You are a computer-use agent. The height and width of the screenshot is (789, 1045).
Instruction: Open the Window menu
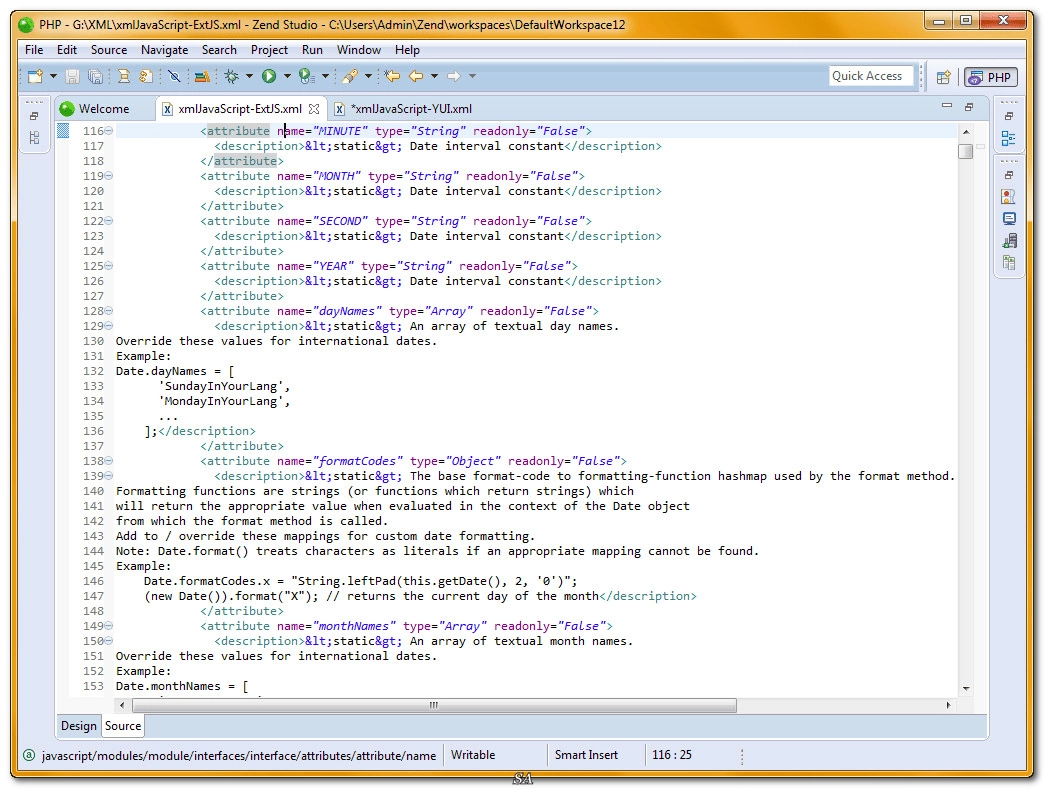pos(359,50)
